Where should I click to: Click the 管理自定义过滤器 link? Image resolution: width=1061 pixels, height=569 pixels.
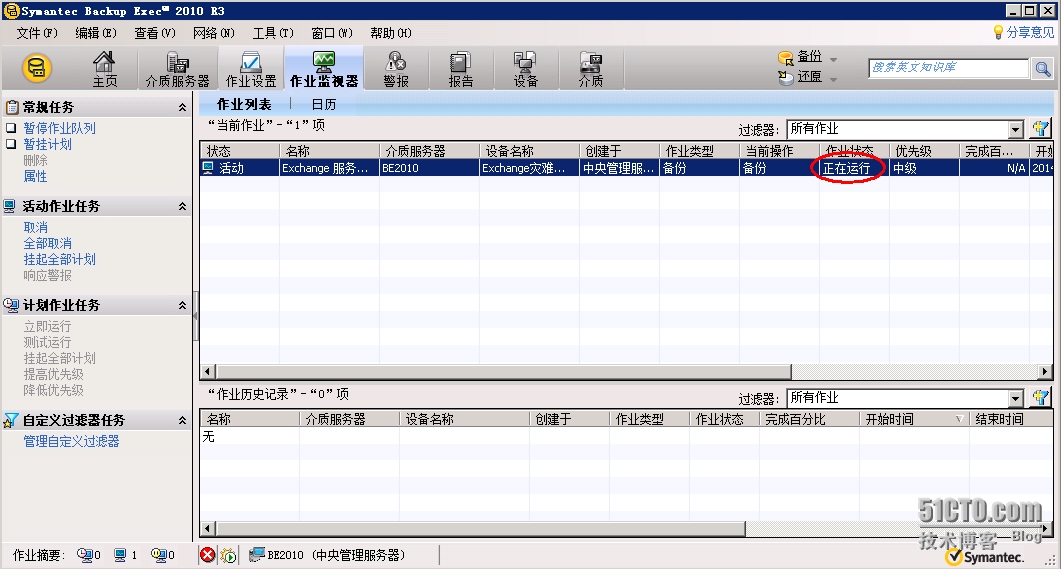(x=71, y=441)
